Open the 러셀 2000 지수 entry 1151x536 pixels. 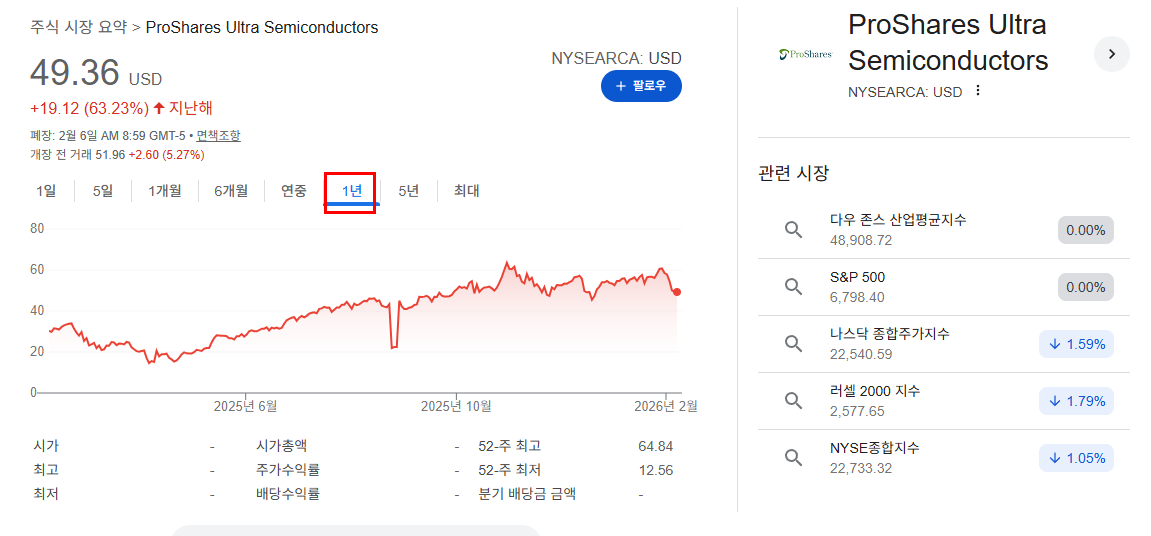point(944,401)
